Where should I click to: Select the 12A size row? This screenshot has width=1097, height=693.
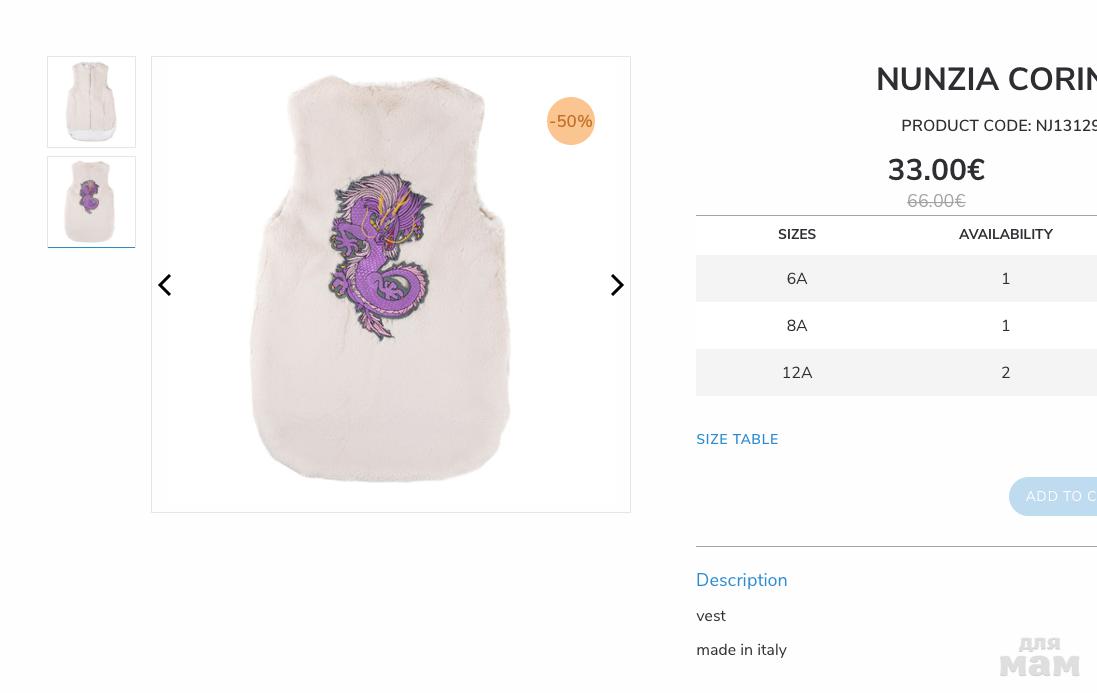point(797,373)
